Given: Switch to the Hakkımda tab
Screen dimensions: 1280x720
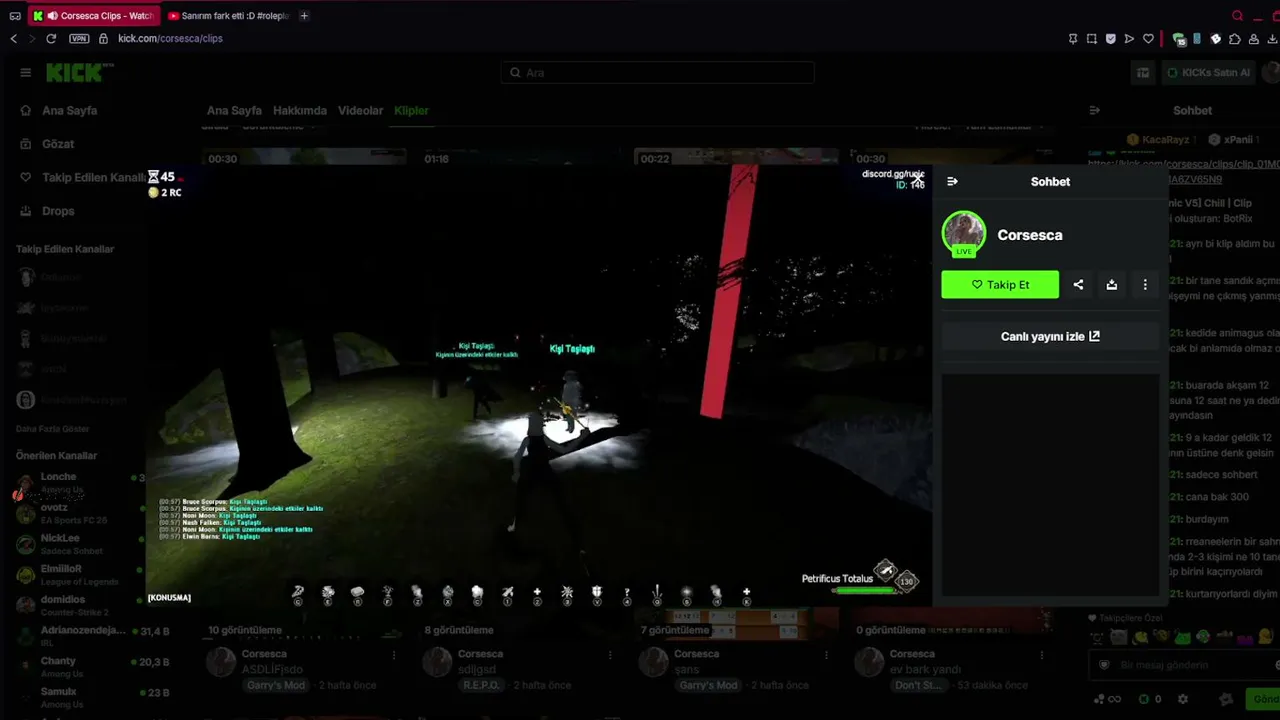Looking at the screenshot, I should pyautogui.click(x=300, y=111).
